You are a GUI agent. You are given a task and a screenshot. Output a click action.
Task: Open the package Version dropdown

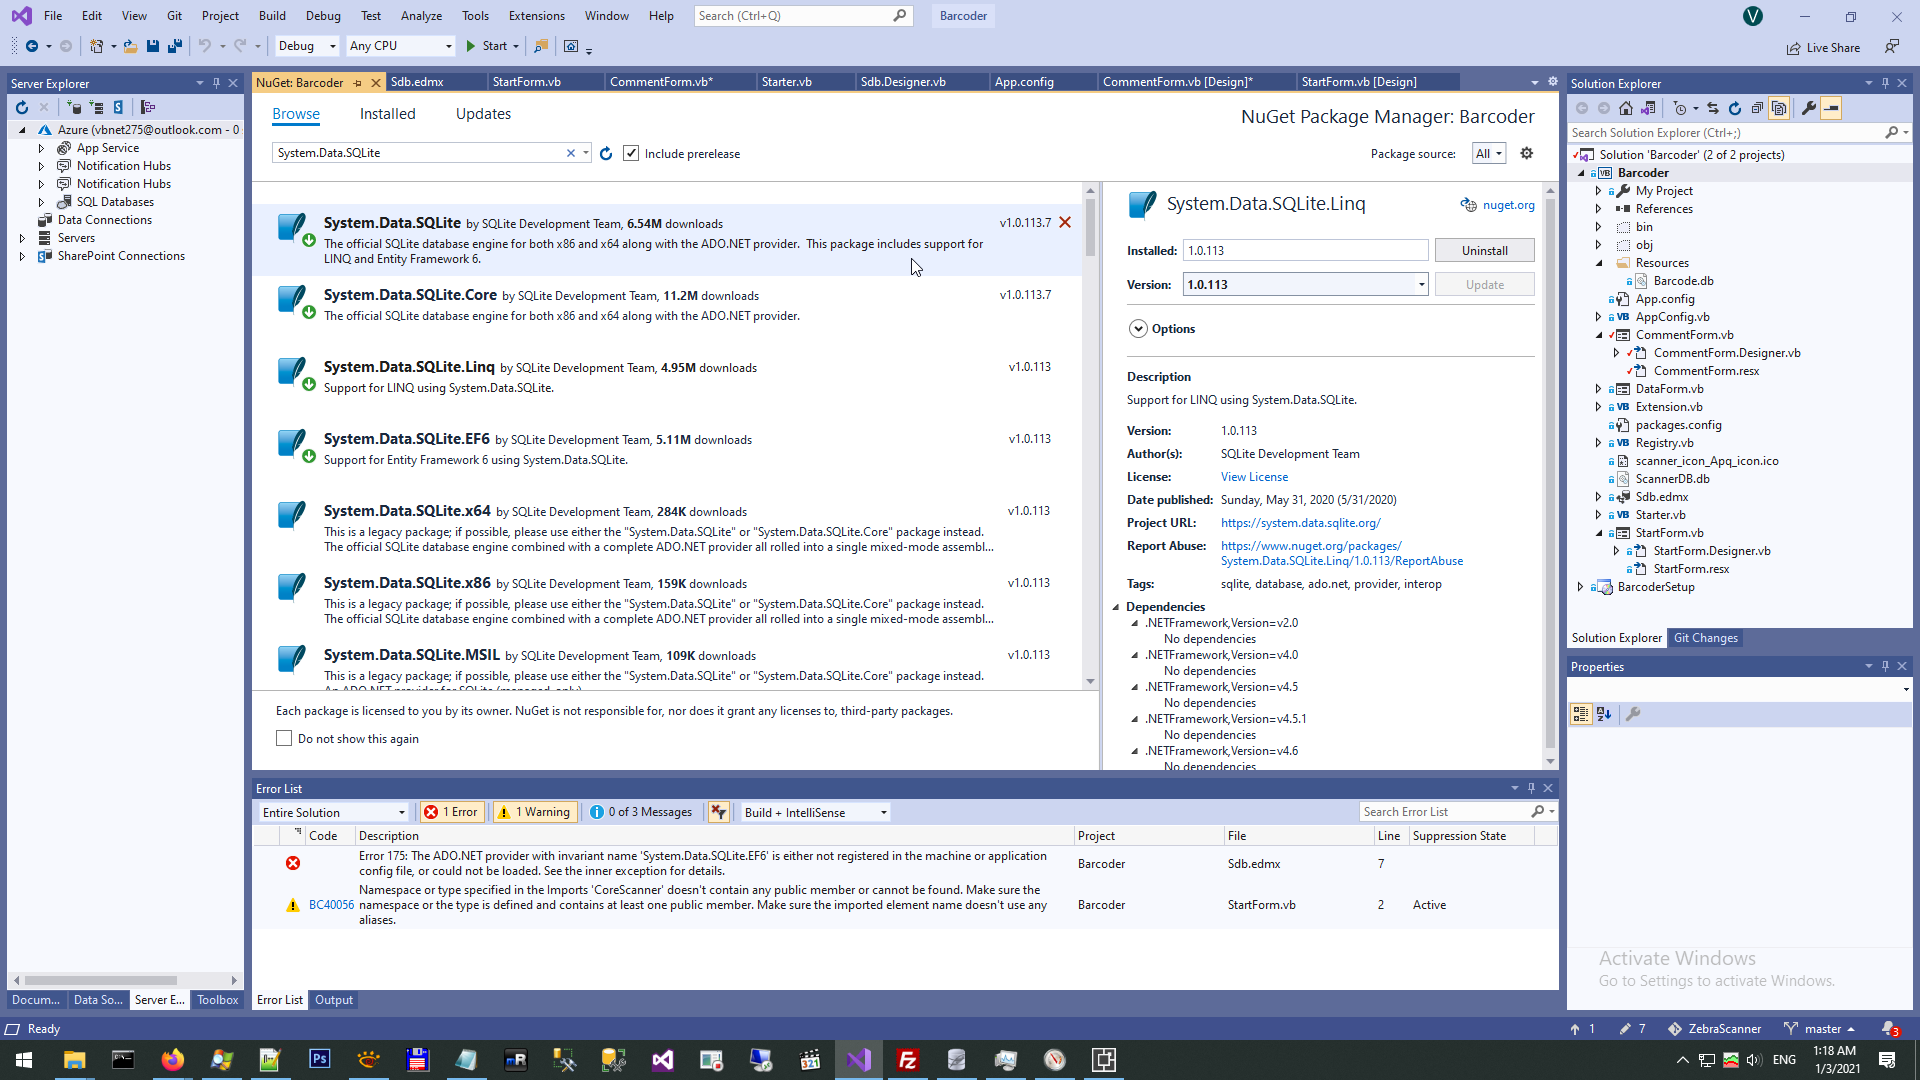click(1421, 285)
